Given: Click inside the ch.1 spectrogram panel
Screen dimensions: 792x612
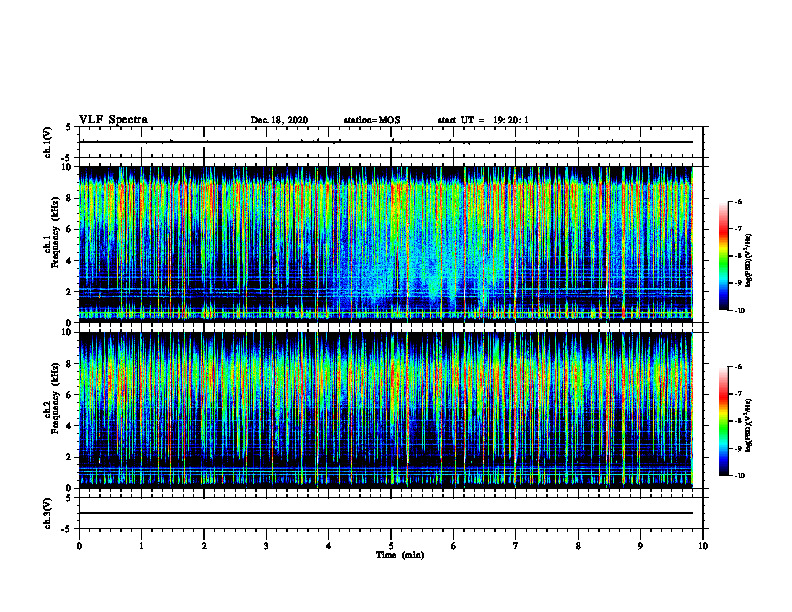Looking at the screenshot, I should [x=386, y=244].
